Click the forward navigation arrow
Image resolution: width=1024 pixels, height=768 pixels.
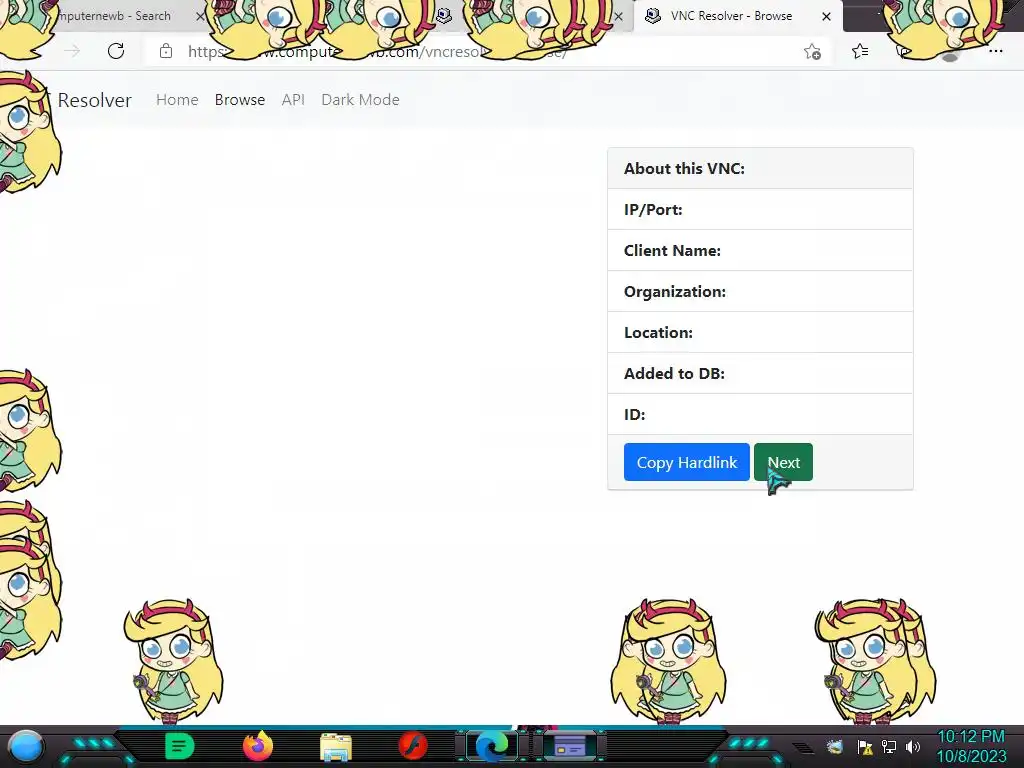coord(72,51)
